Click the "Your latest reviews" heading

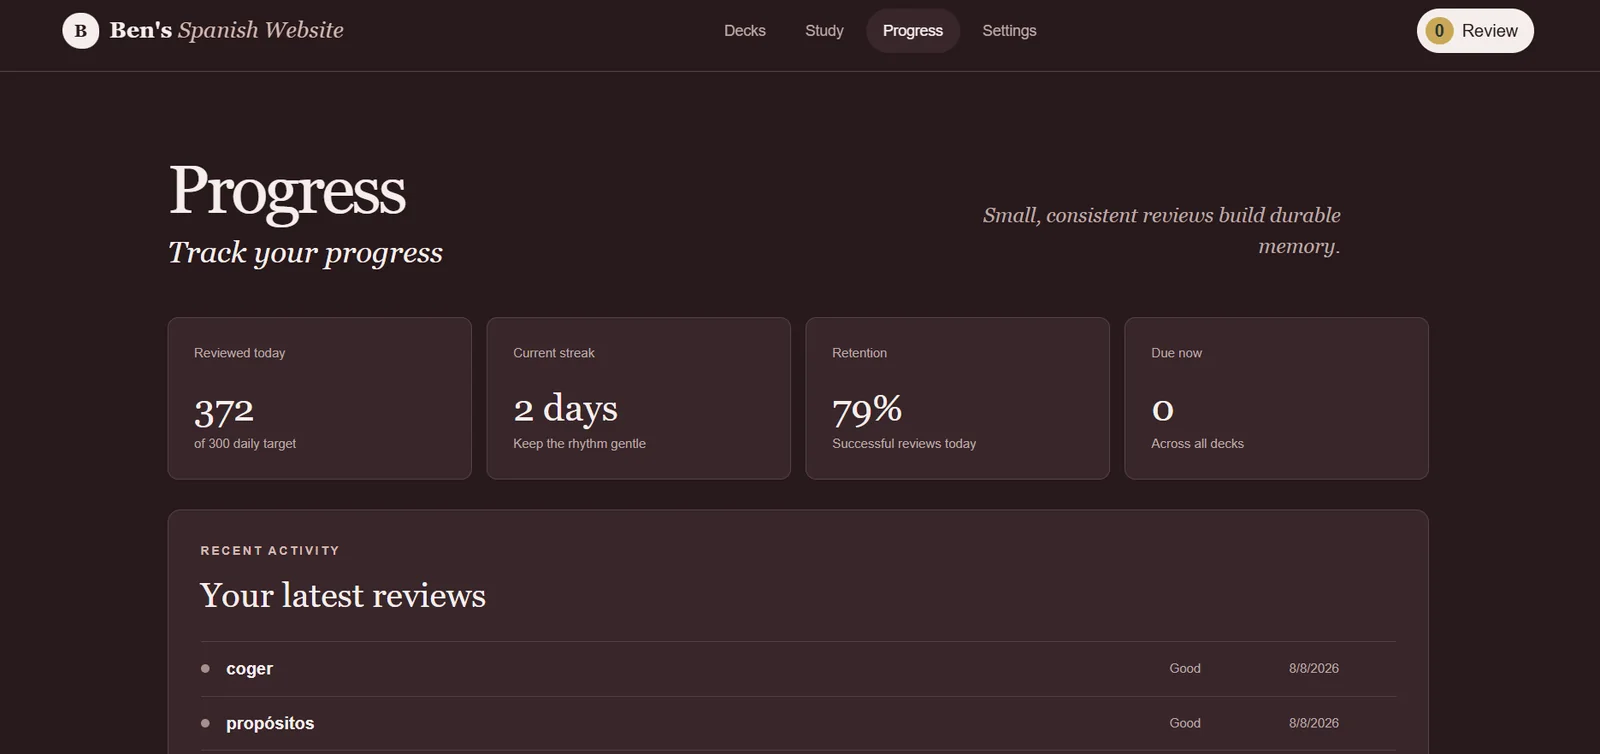[343, 596]
